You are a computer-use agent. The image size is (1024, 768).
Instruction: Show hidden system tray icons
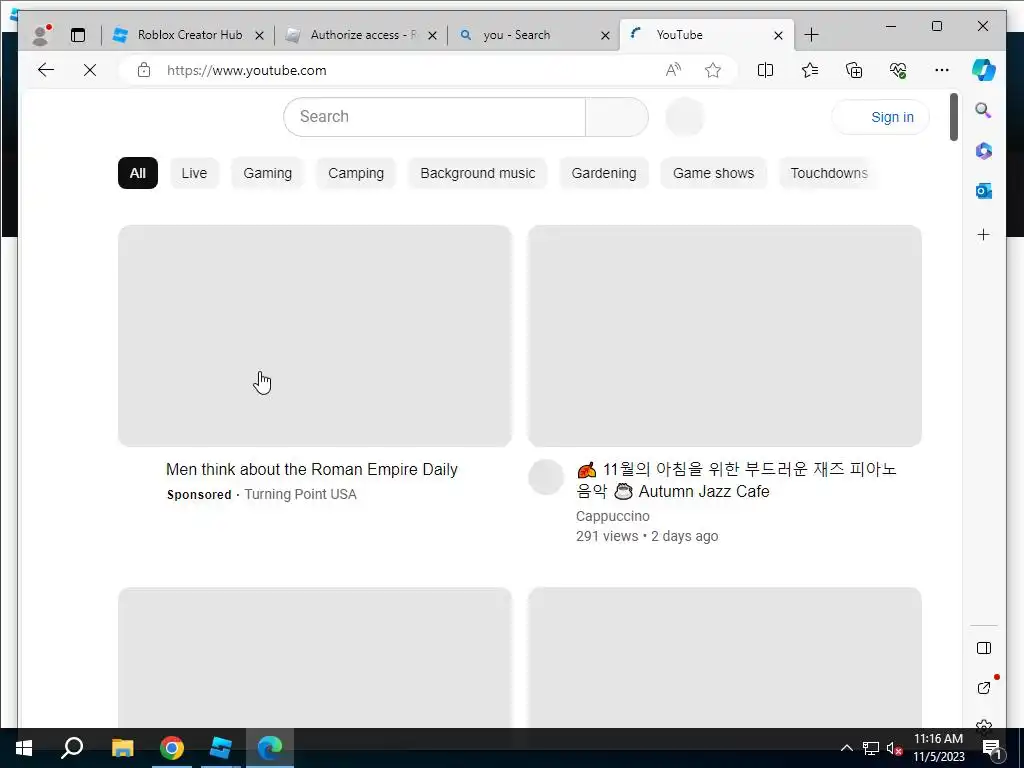[846, 748]
